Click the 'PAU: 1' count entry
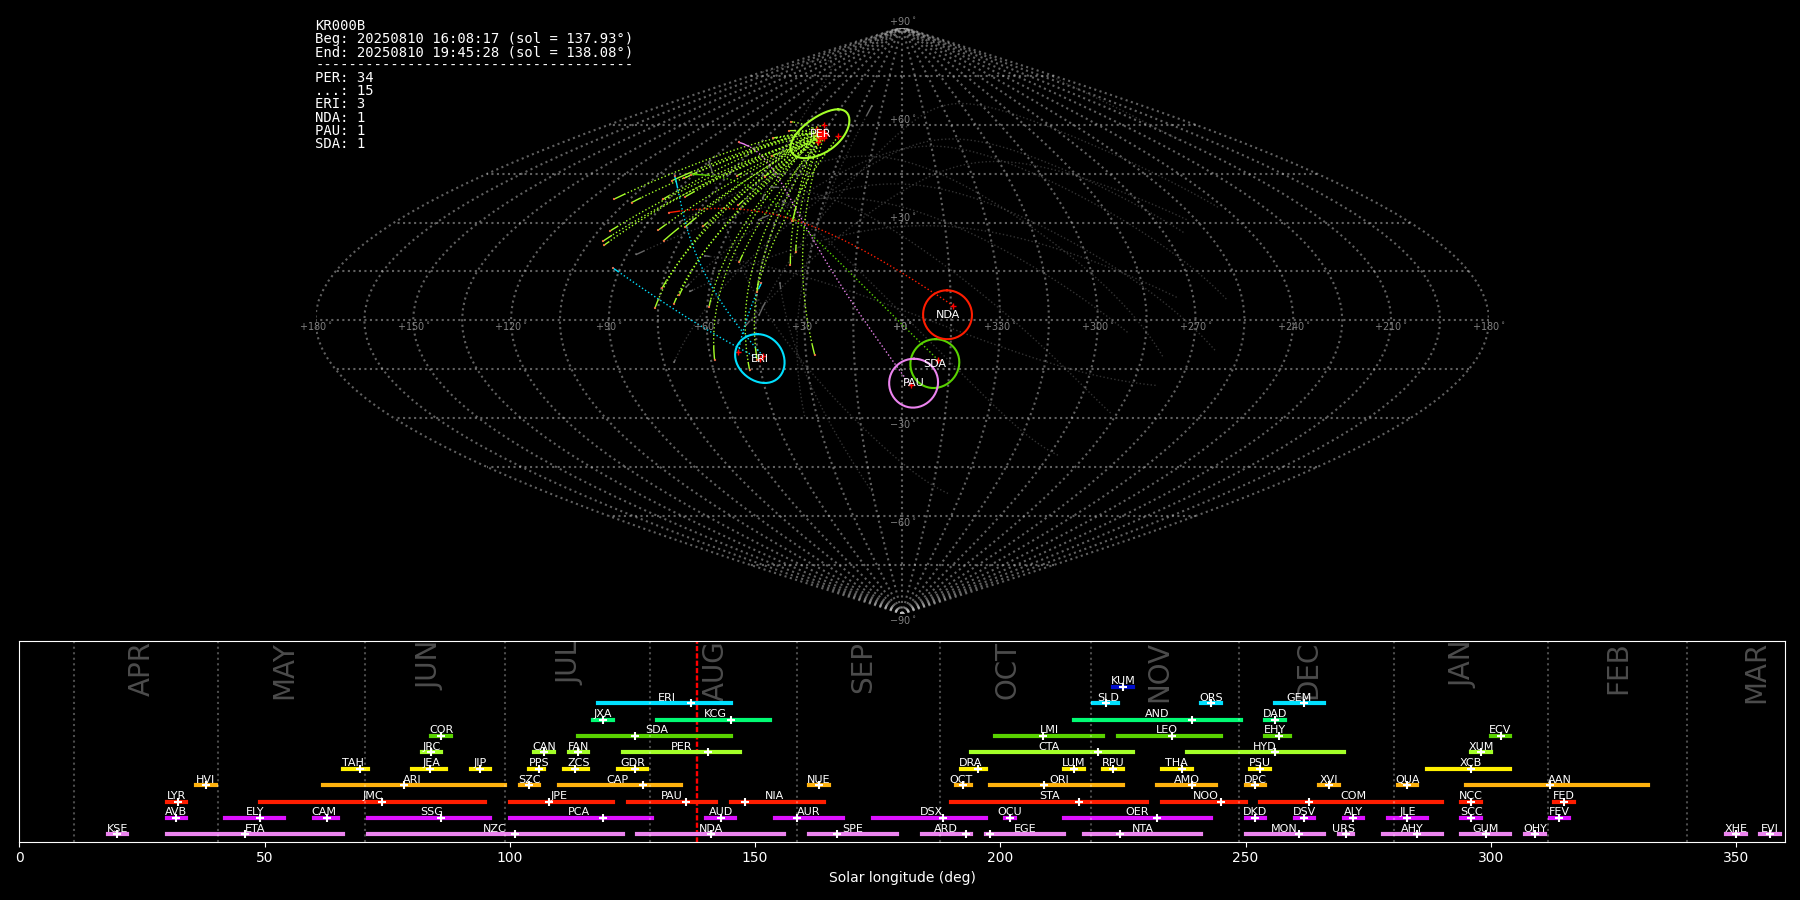This screenshot has width=1800, height=900. [x=340, y=130]
